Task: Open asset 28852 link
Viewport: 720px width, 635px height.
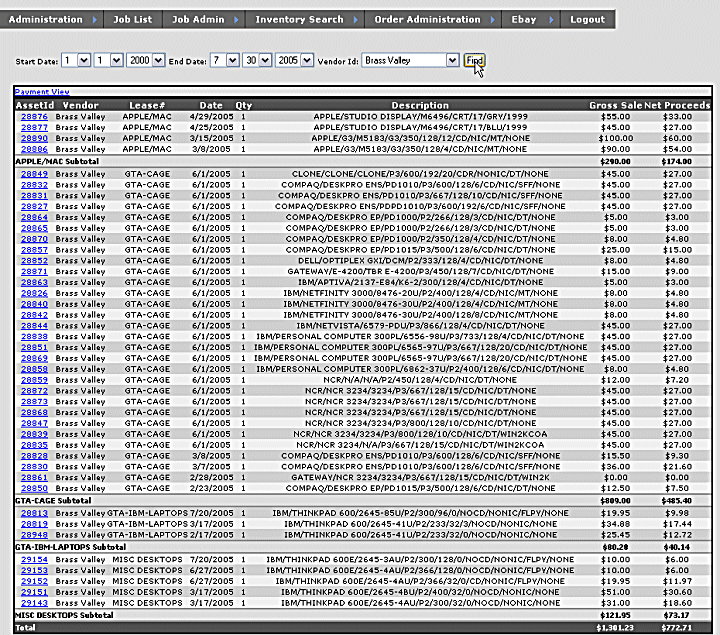Action: tap(34, 260)
